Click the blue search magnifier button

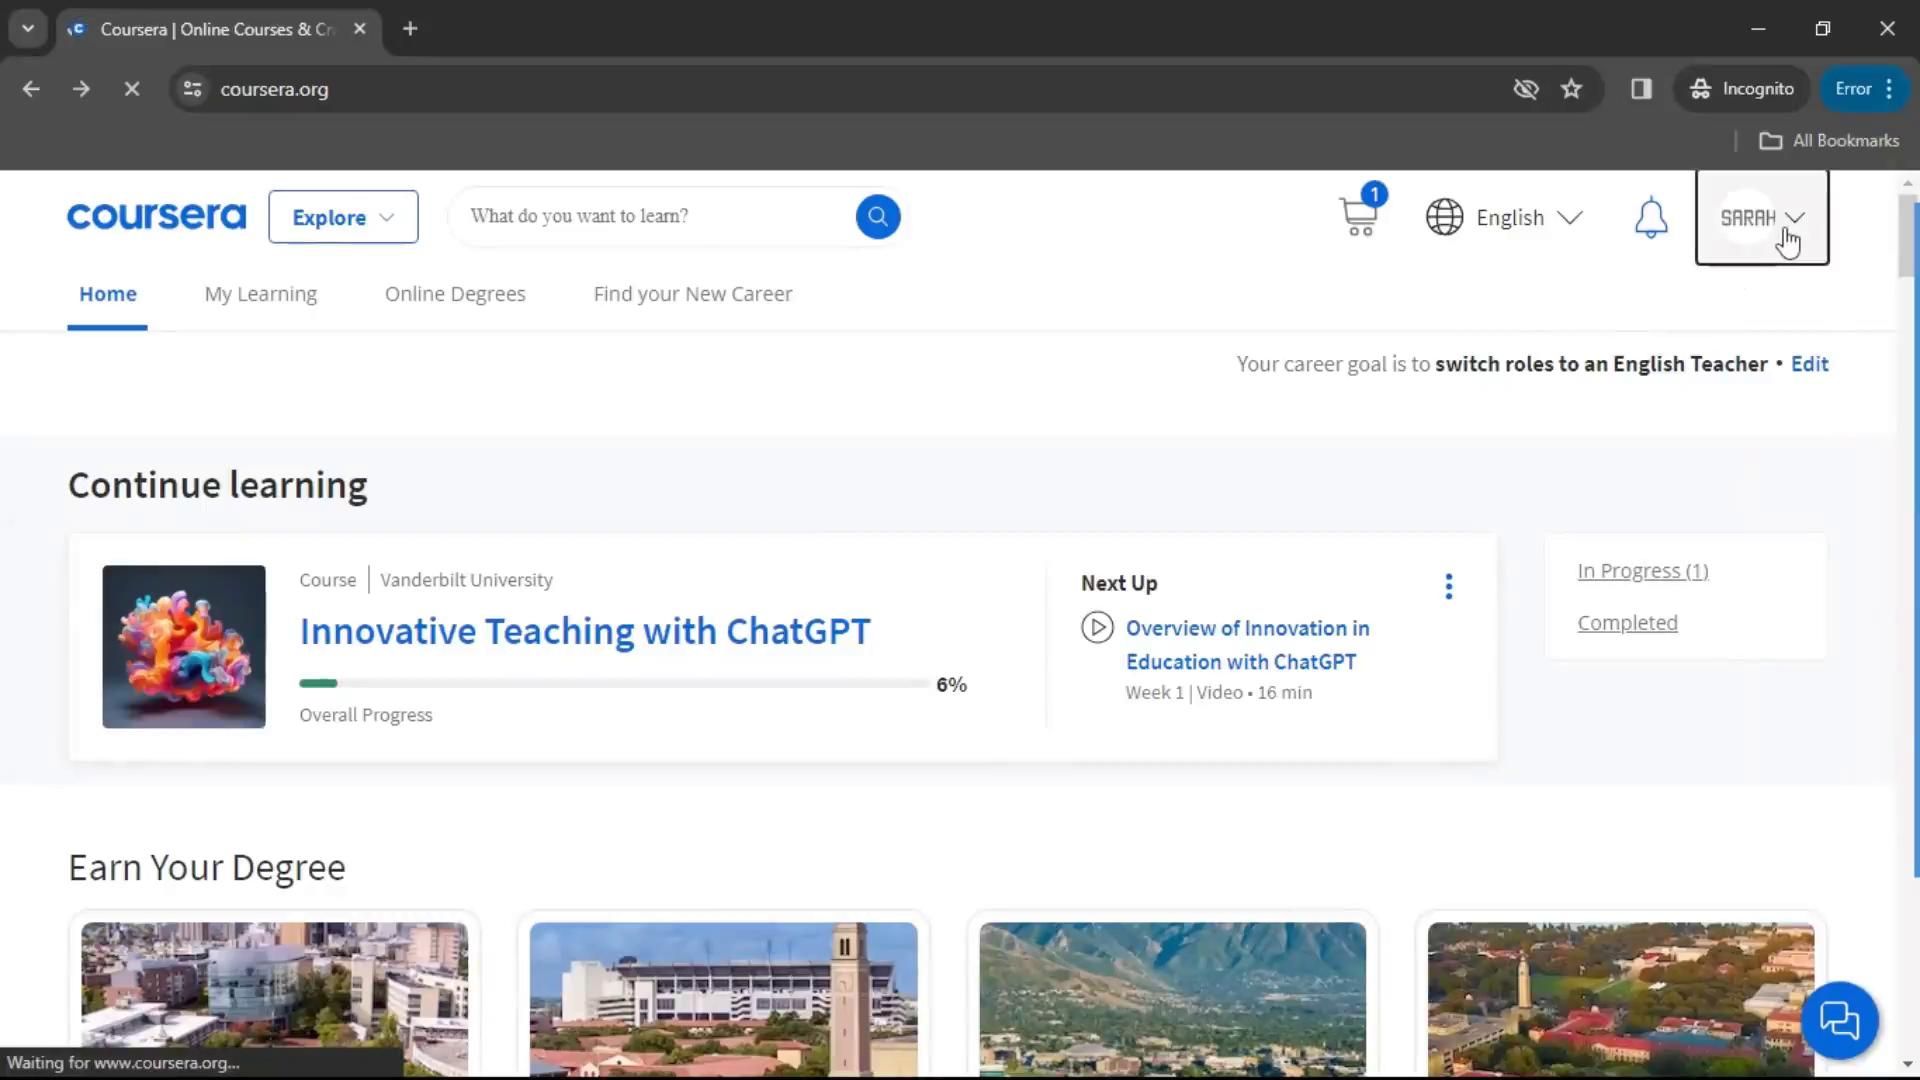877,216
